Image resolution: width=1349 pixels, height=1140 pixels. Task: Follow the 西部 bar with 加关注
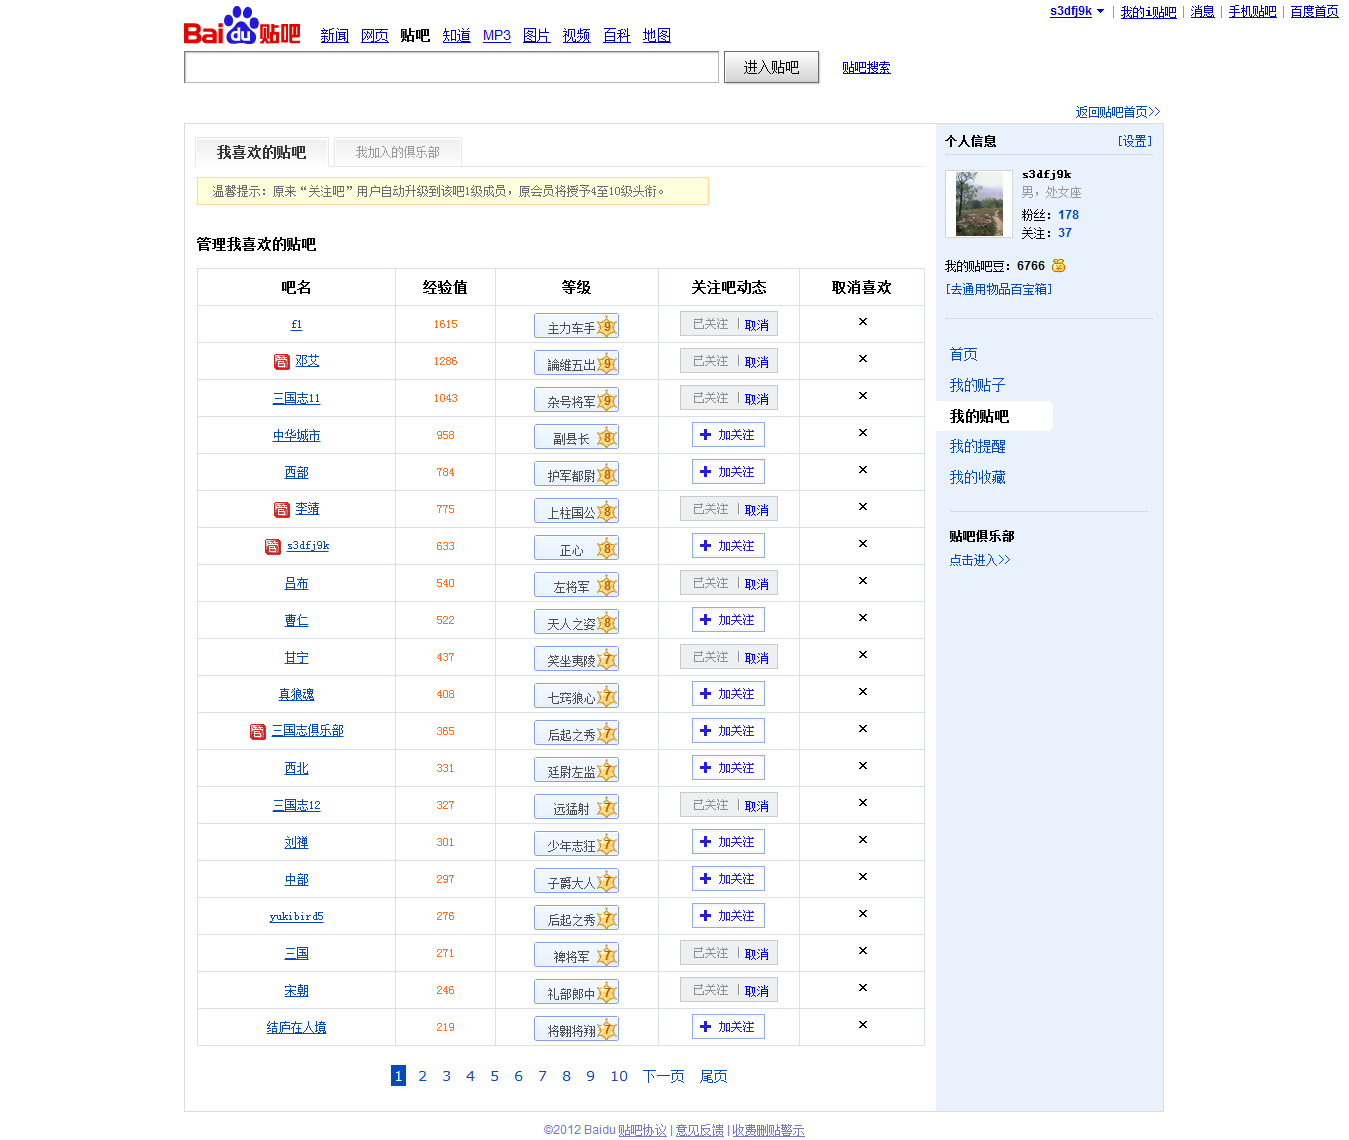coord(728,472)
